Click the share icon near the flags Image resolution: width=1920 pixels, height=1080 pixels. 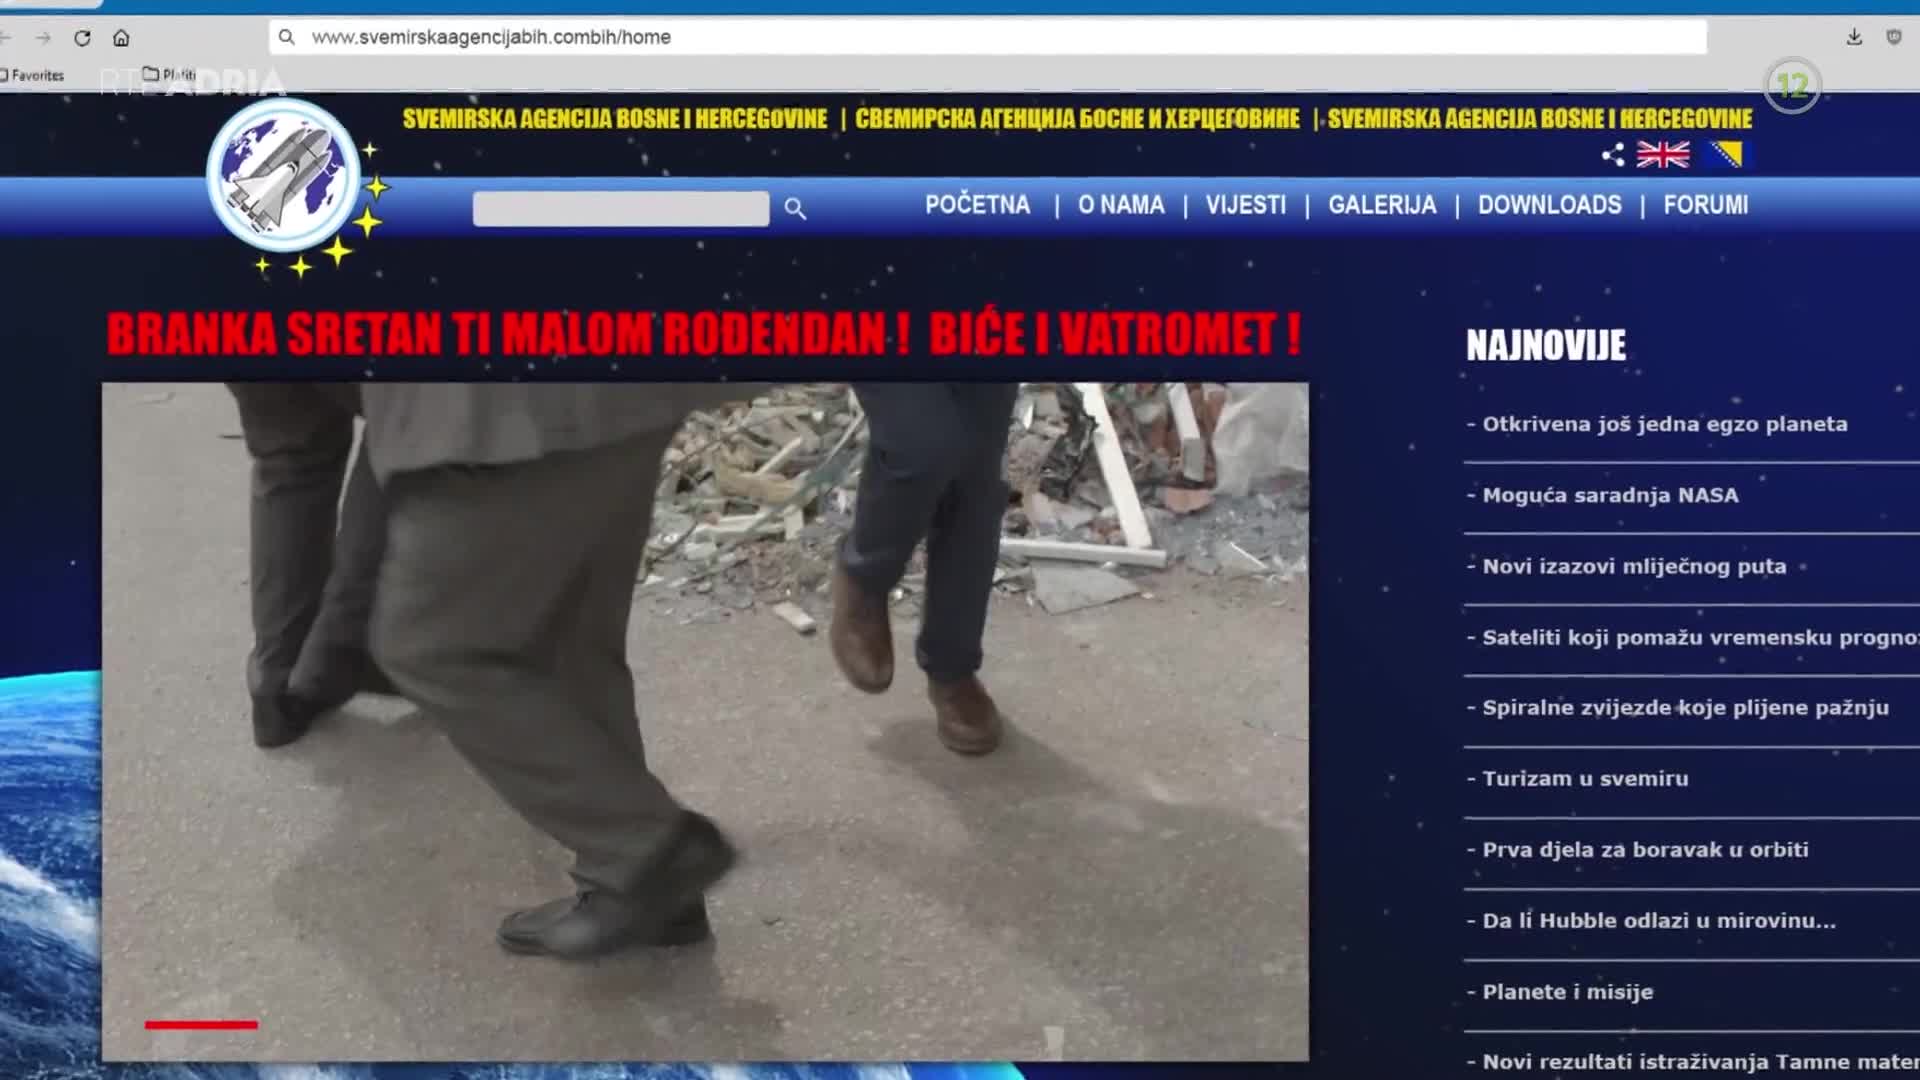point(1612,155)
